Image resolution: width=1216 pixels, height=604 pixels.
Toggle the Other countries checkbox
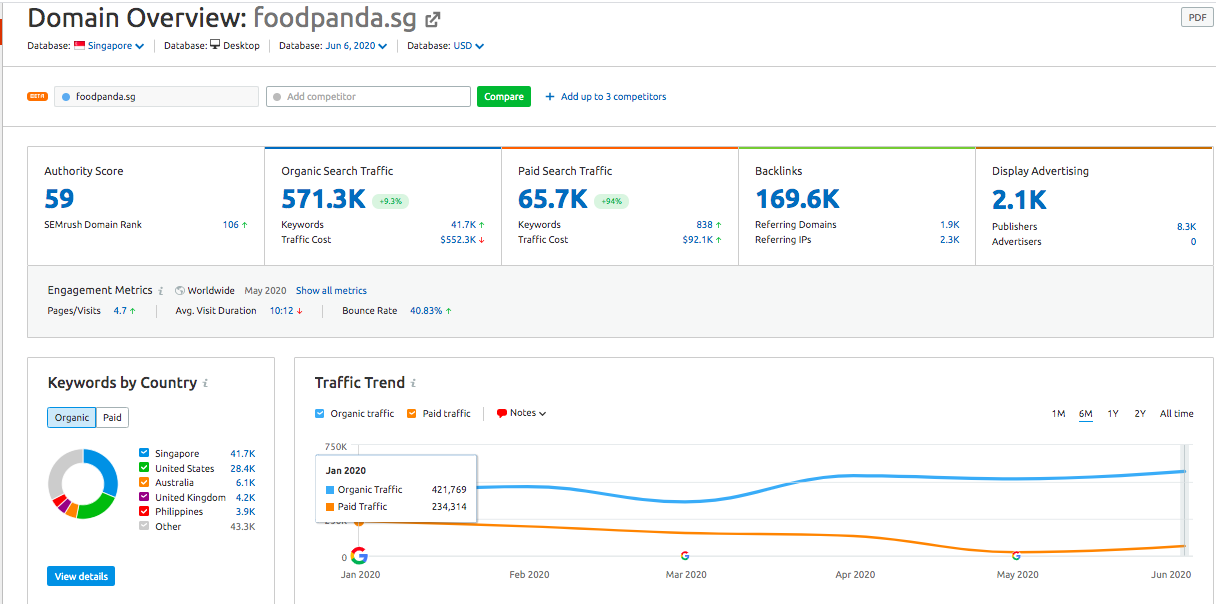pos(144,526)
